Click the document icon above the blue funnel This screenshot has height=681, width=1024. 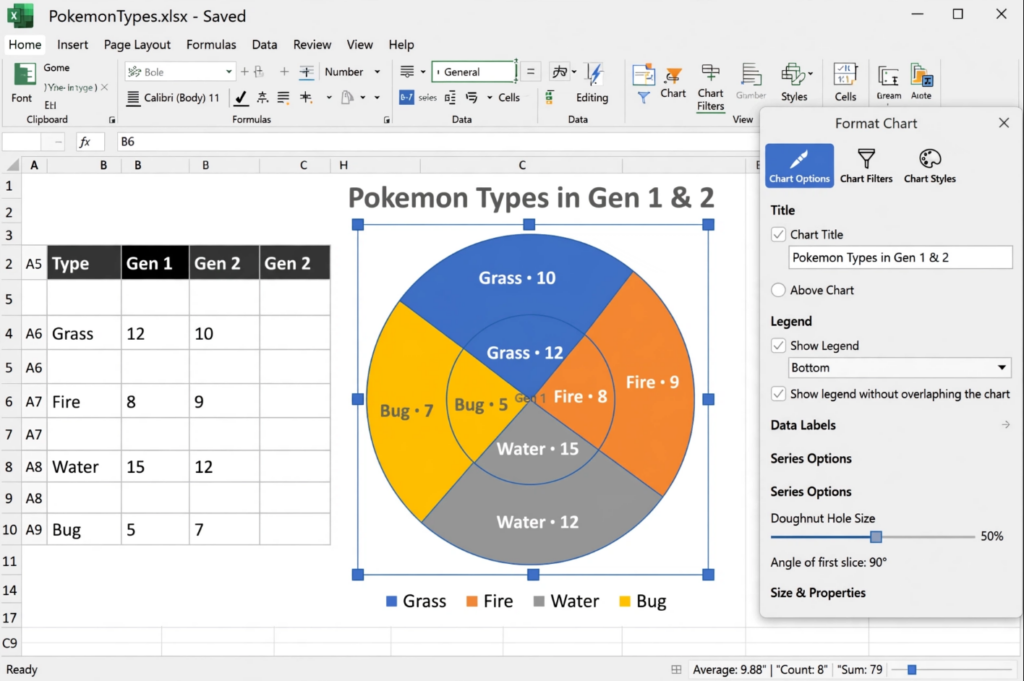coord(643,74)
